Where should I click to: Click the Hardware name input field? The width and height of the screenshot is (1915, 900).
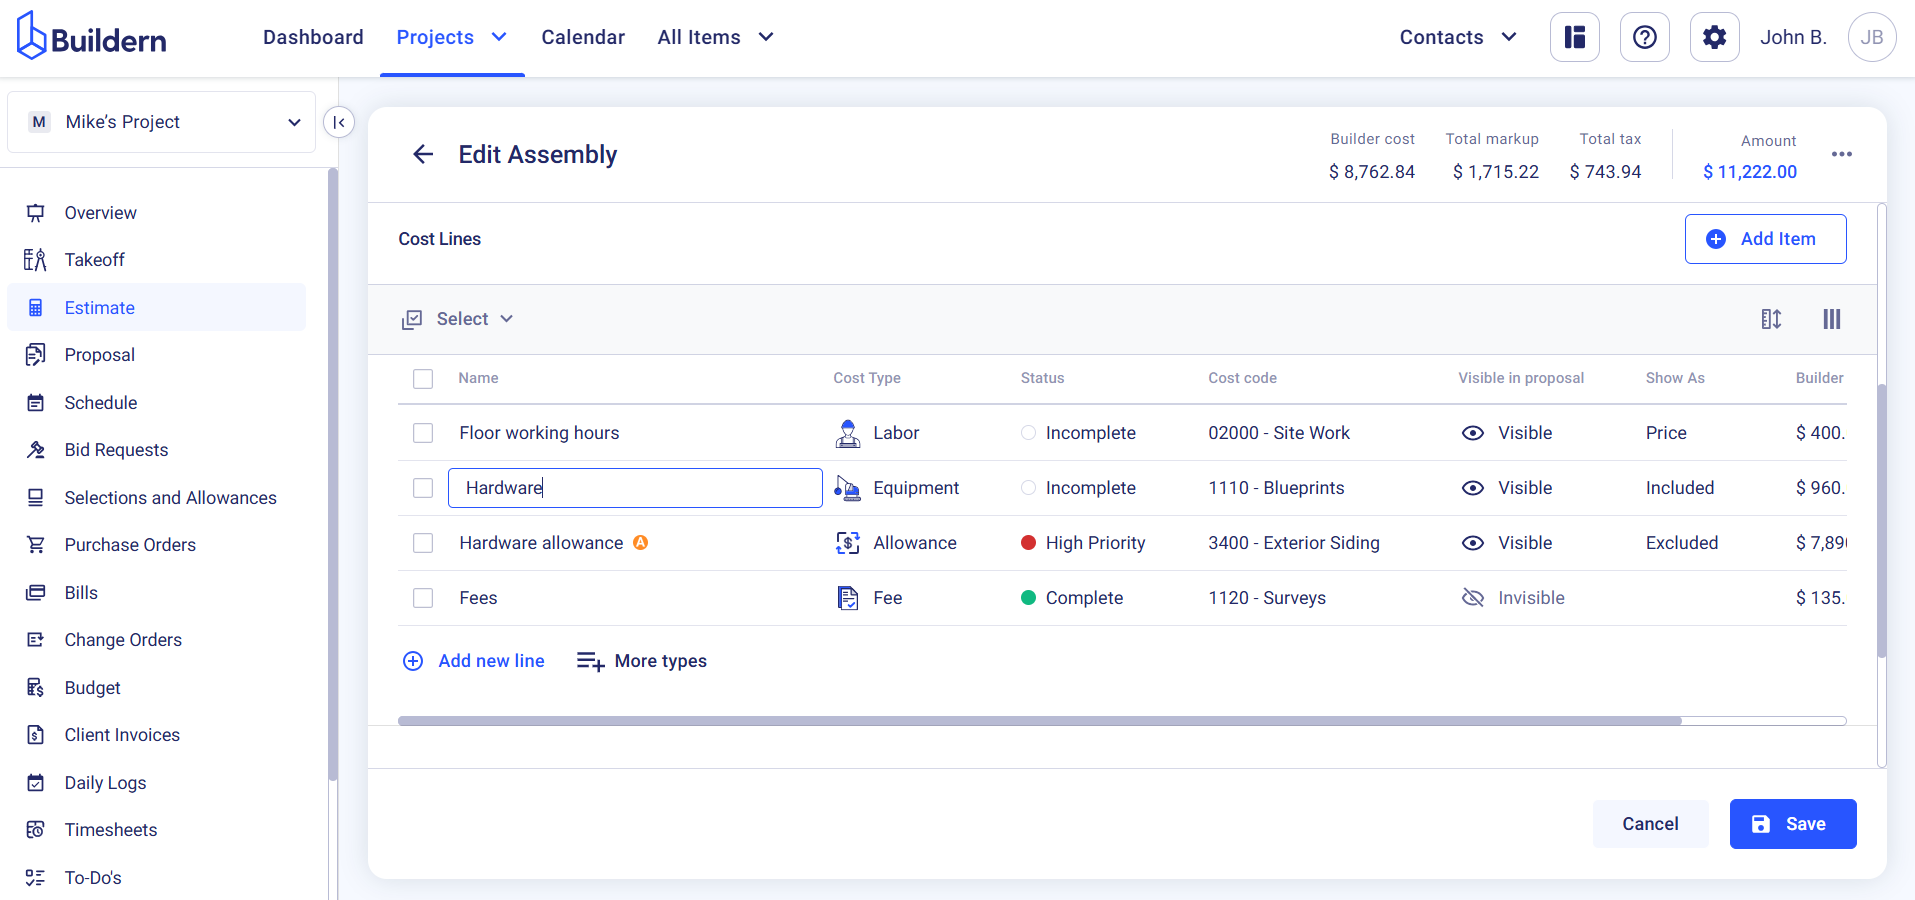point(635,488)
